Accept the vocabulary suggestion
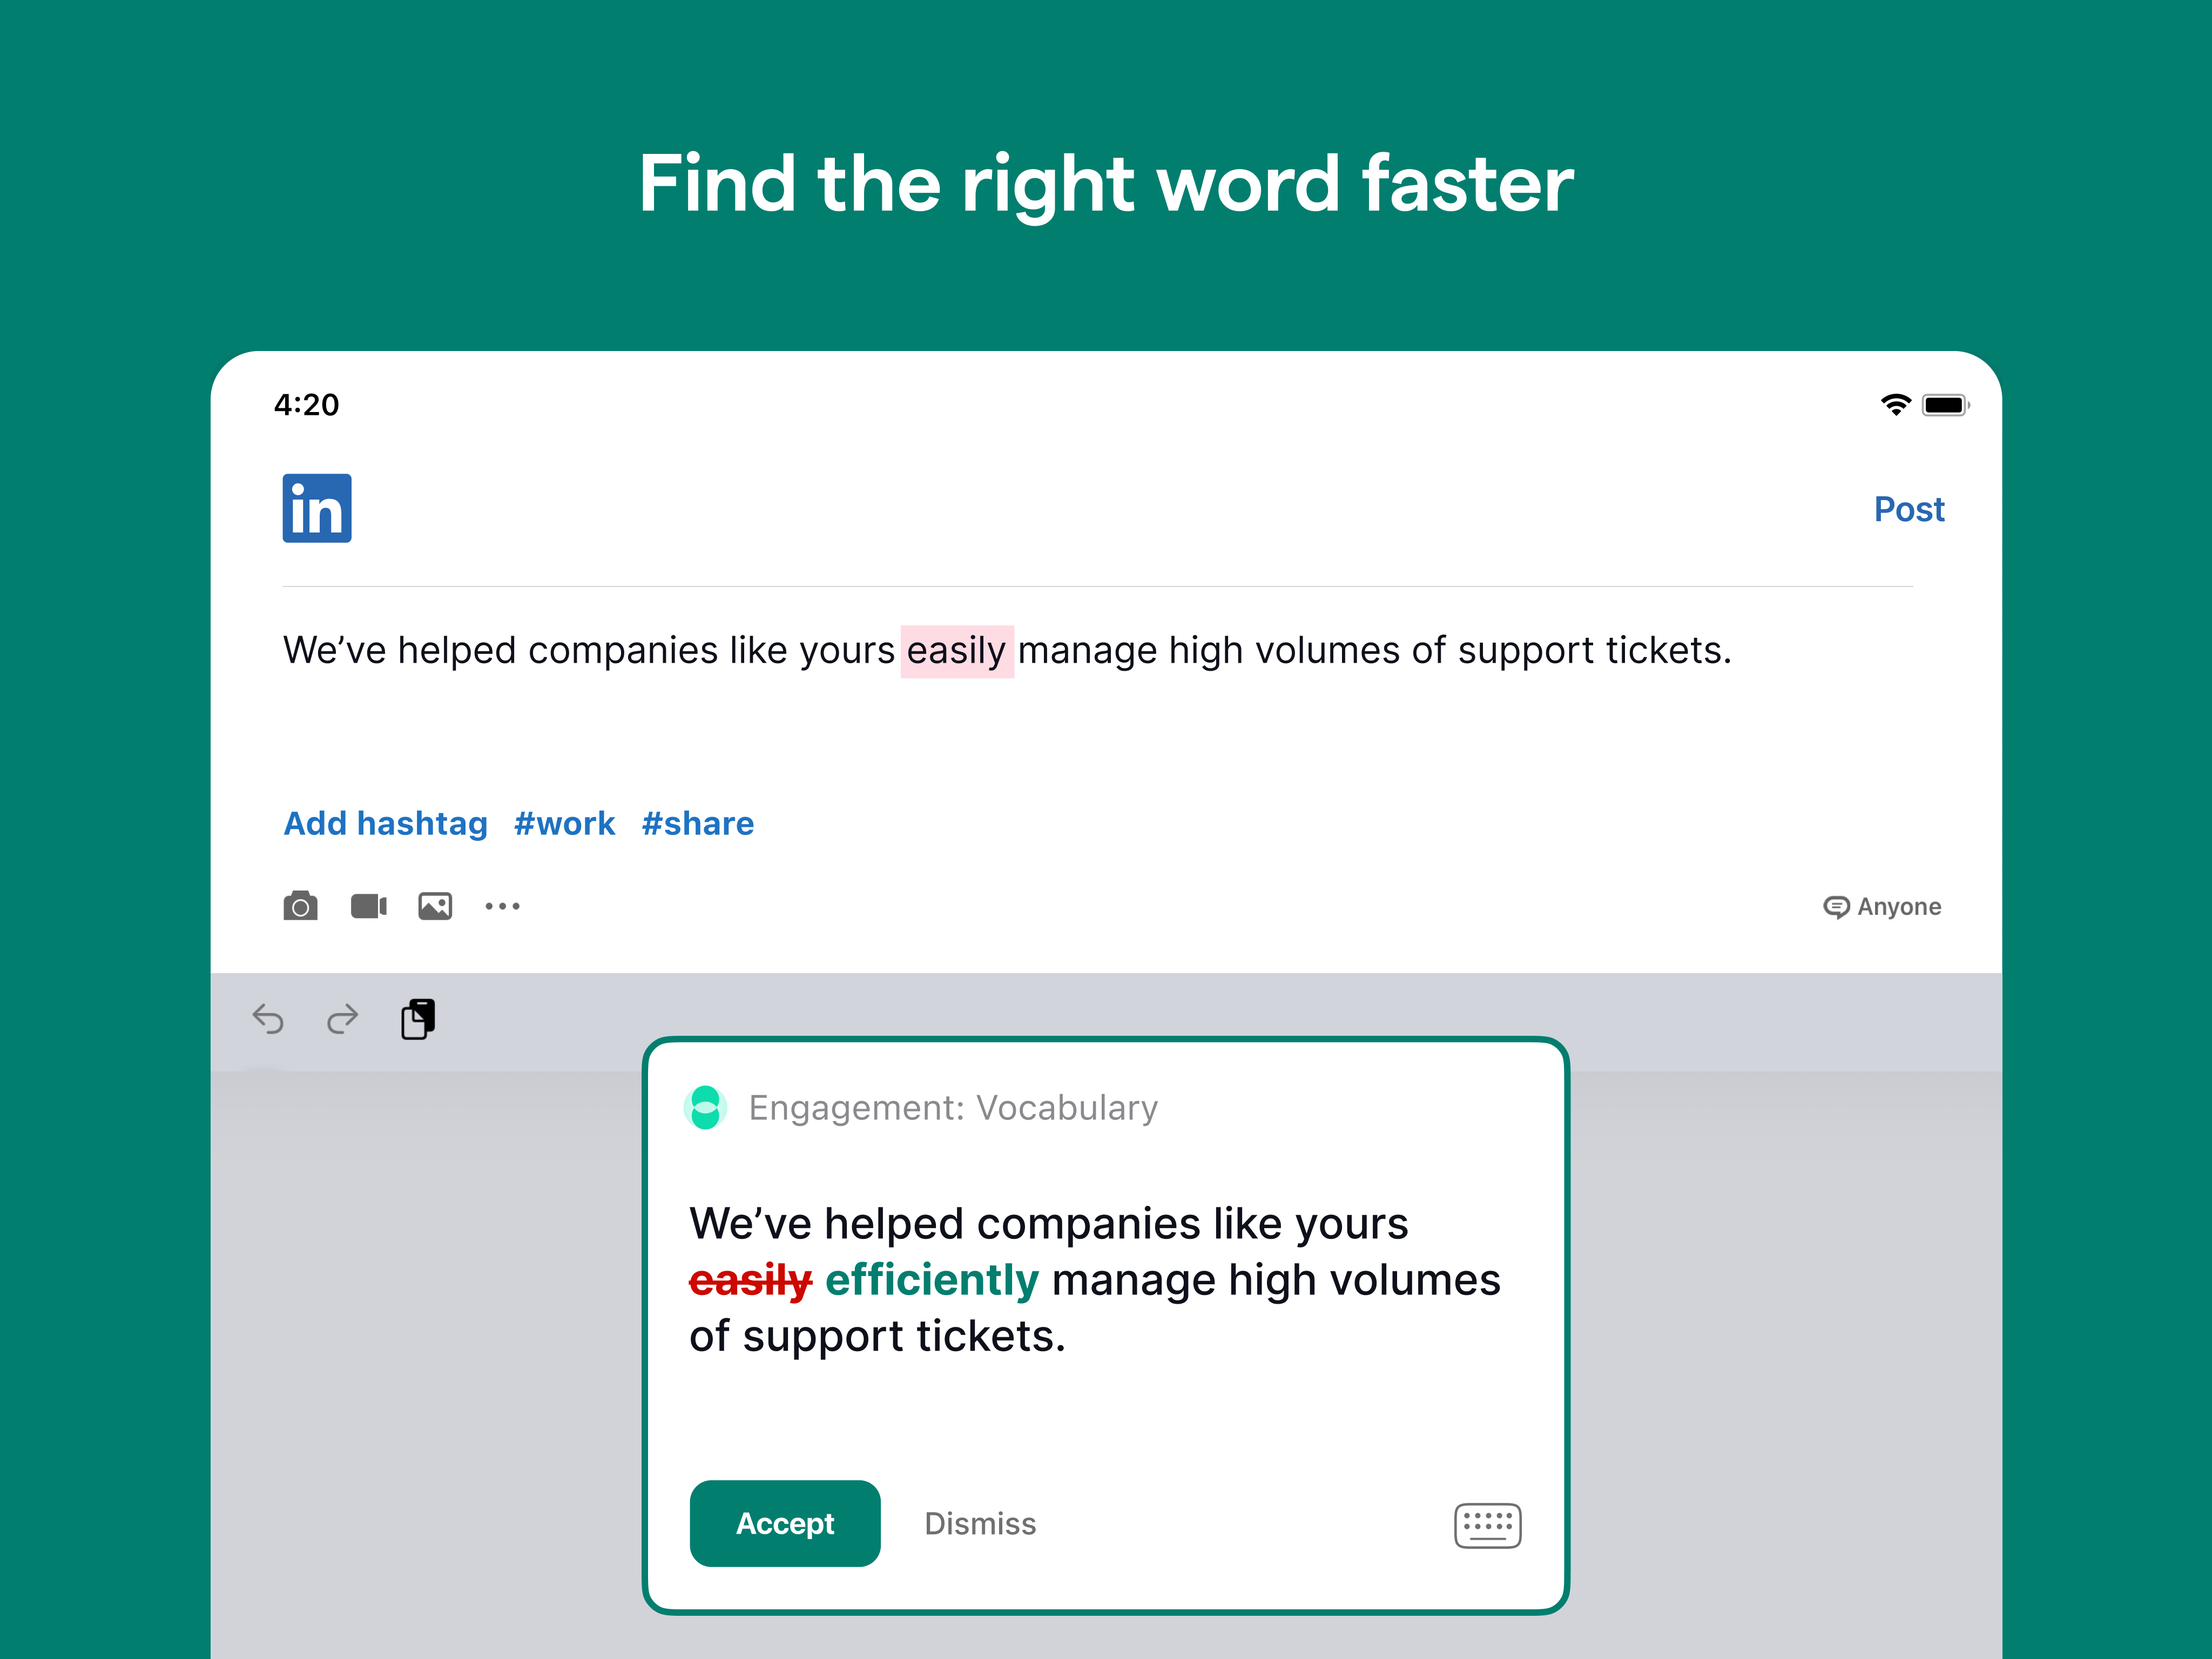Viewport: 2212px width, 1659px height. click(x=785, y=1523)
